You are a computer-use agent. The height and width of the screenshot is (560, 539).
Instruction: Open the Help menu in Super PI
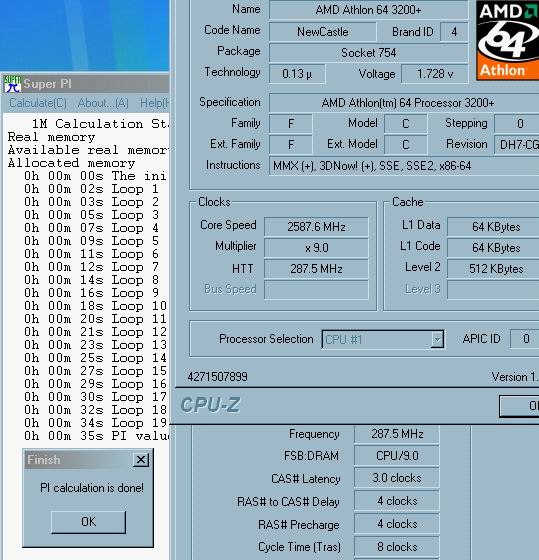154,103
